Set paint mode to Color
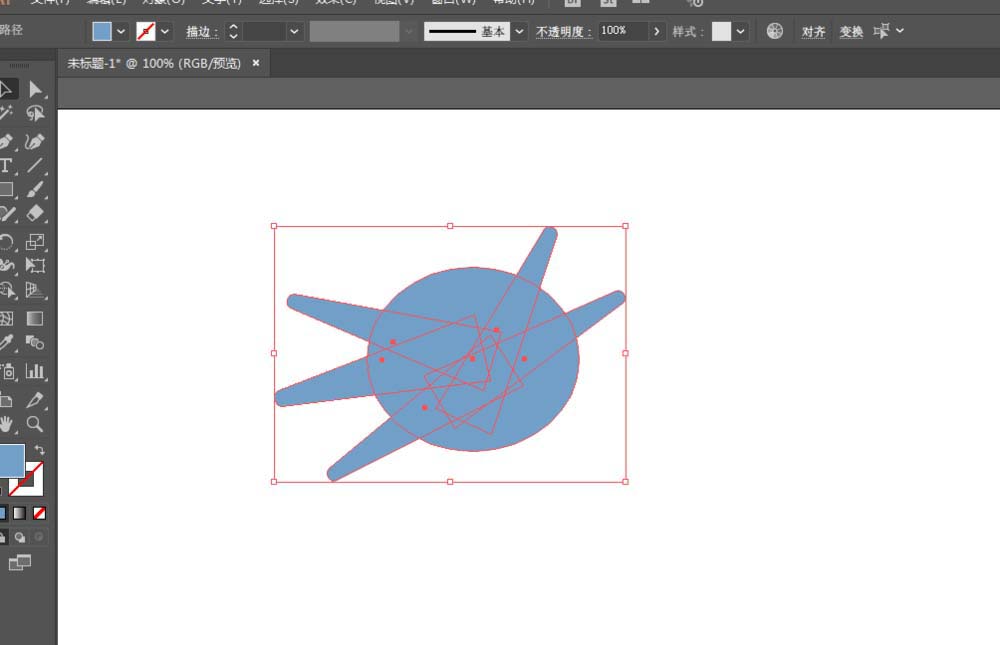Image resolution: width=1000 pixels, height=645 pixels. (x=3, y=513)
